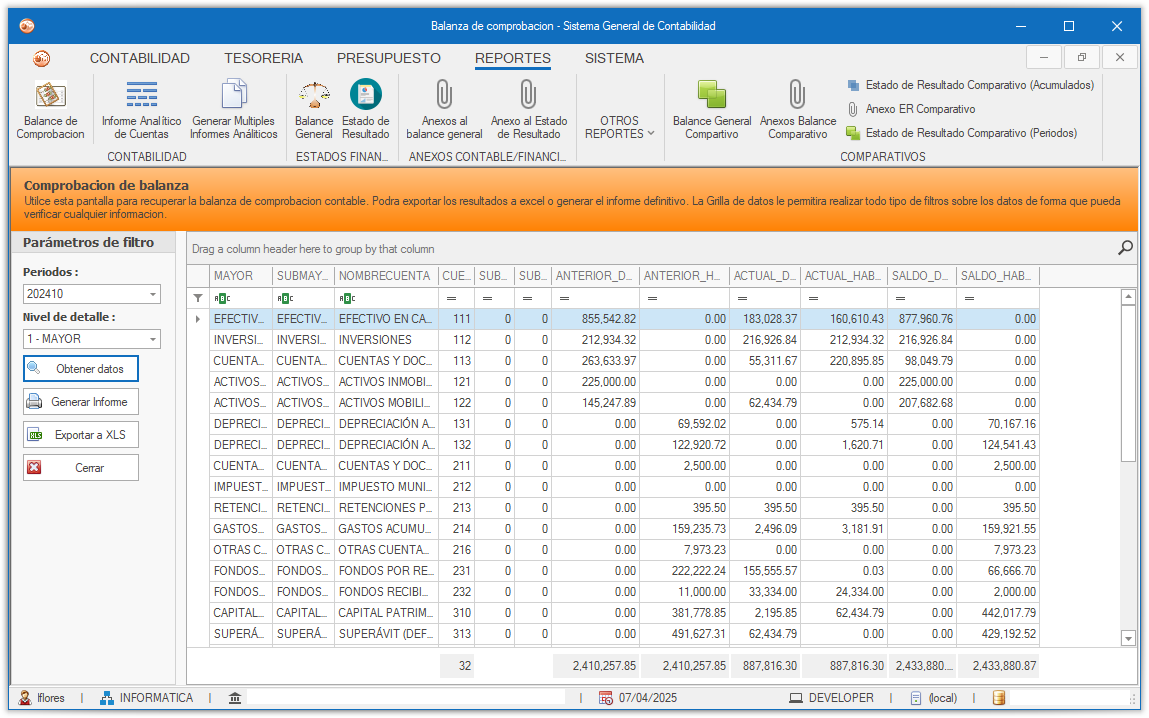This screenshot has width=1149, height=718.
Task: Open the SALDO_HAB filter equals operator
Action: [x=969, y=298]
